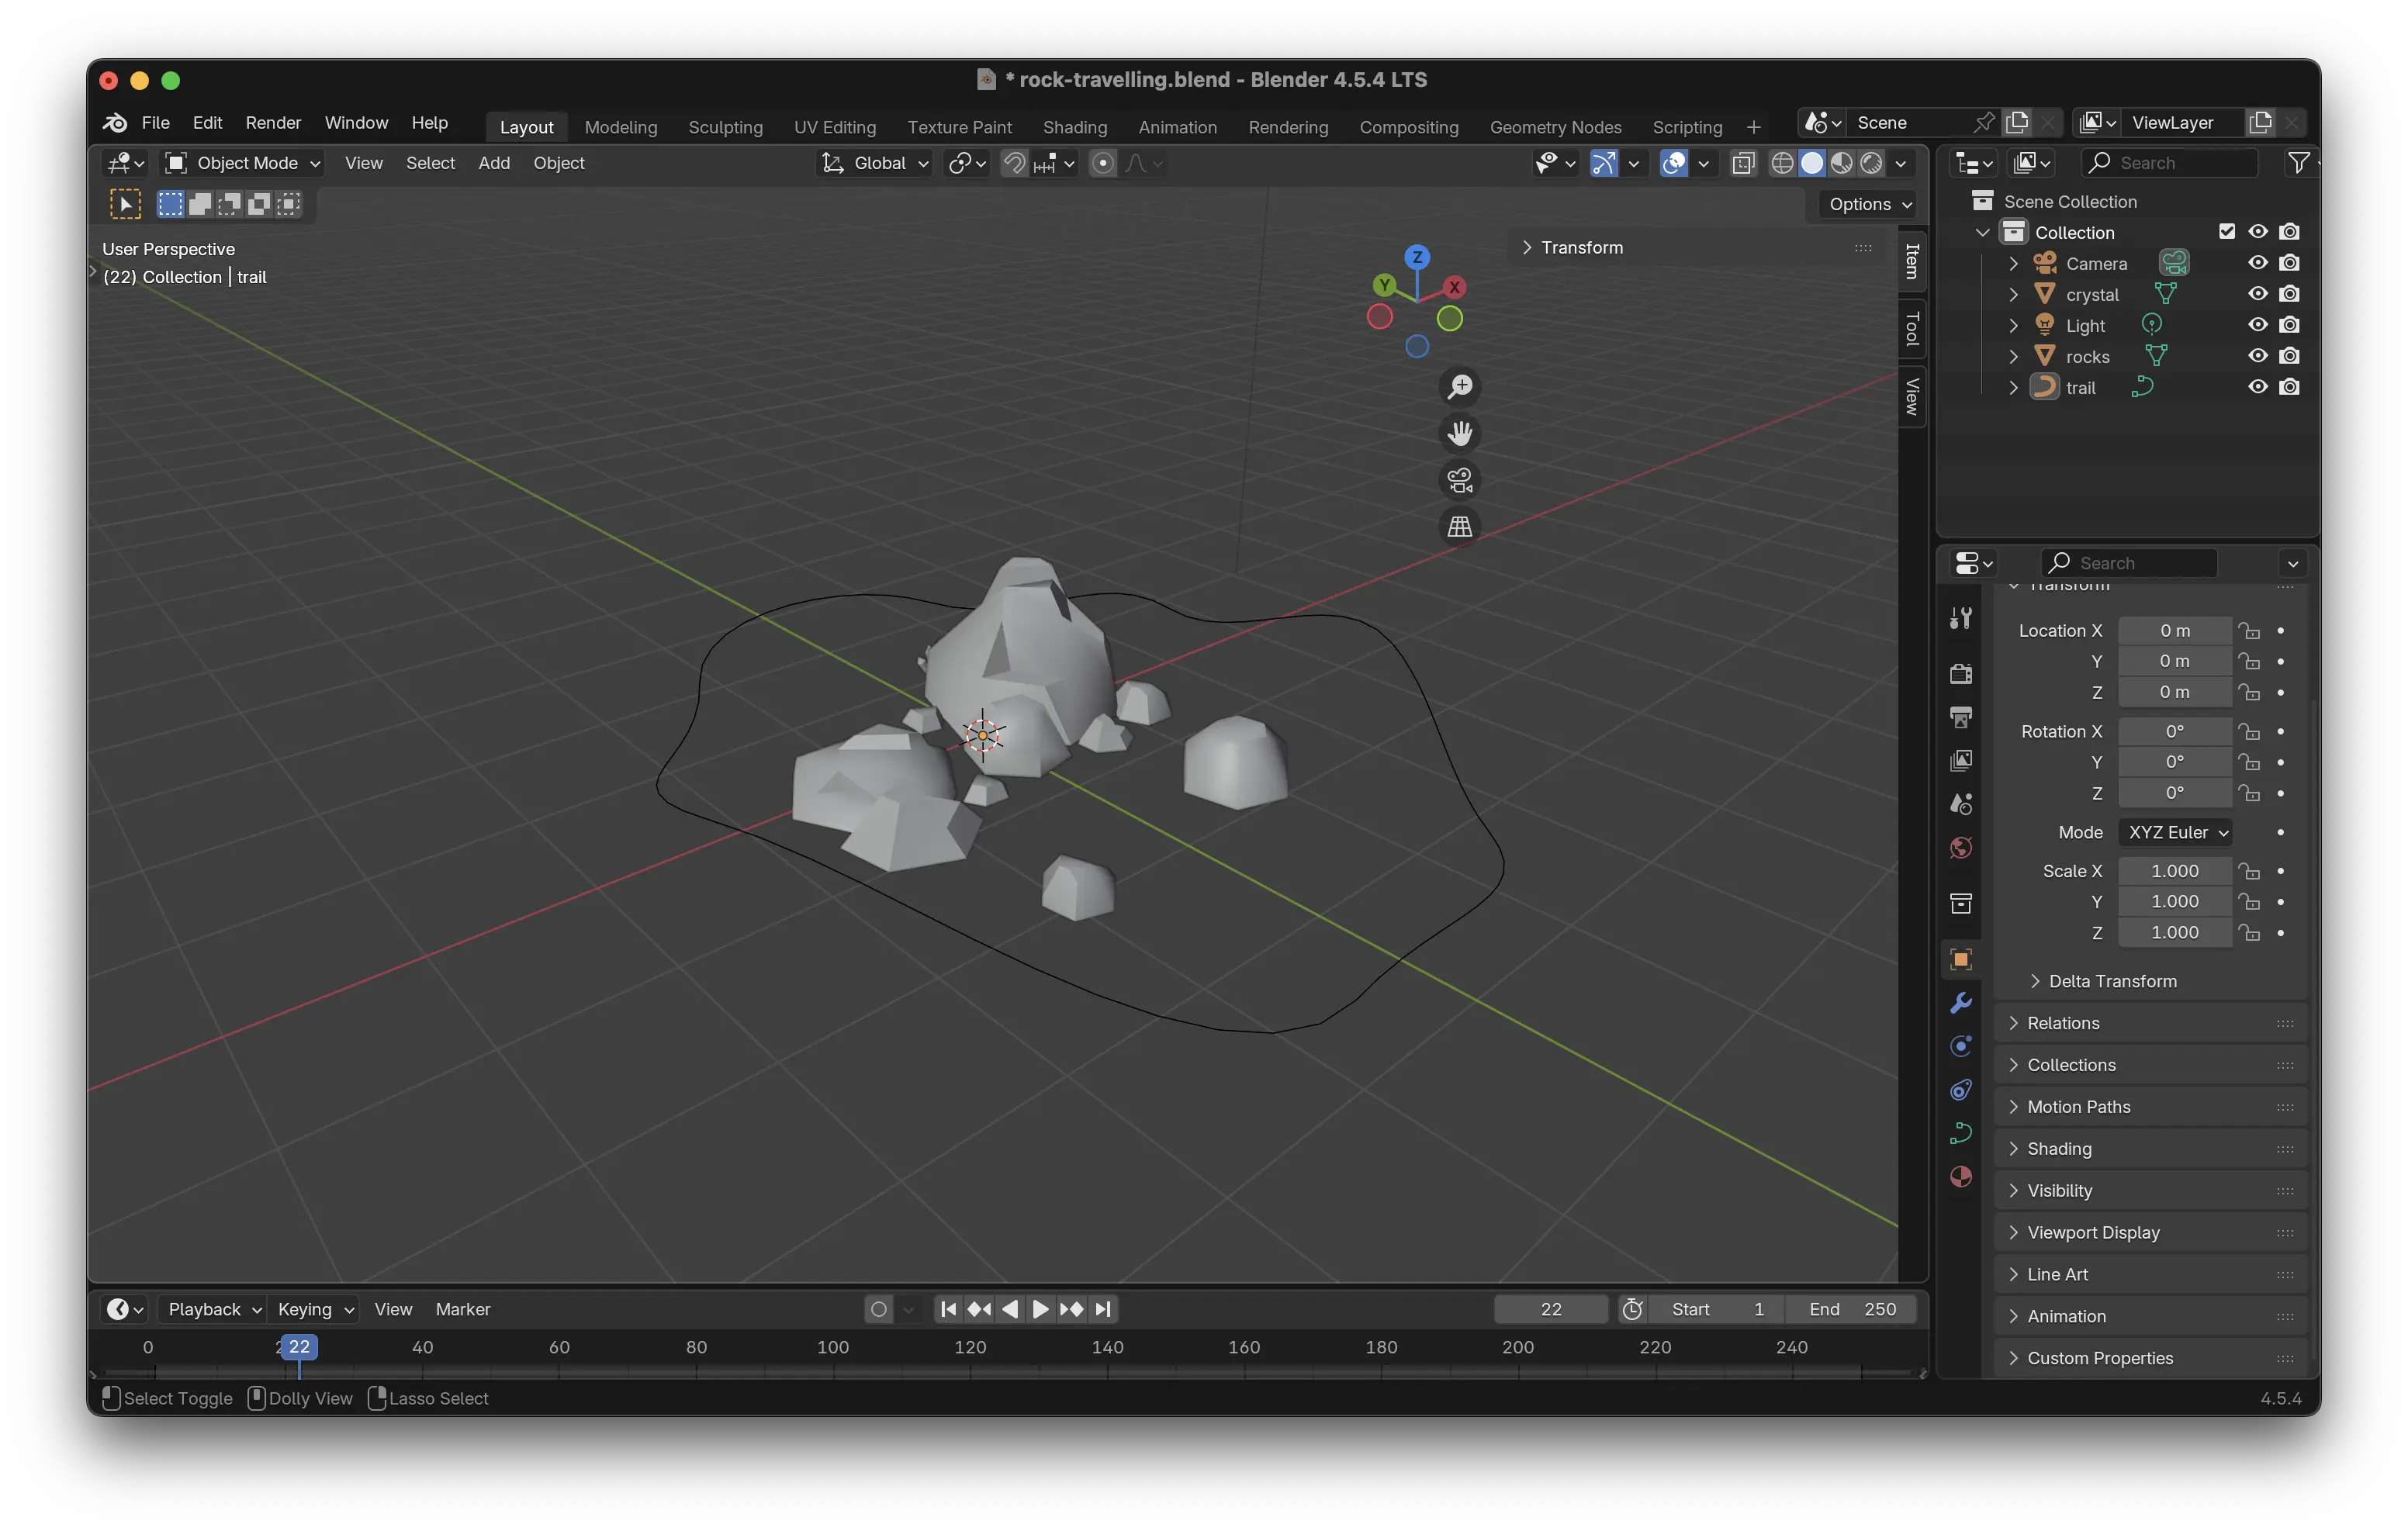Uncheck the Collection exclude checkbox
Viewport: 2408px width, 1531px height.
[x=2226, y=232]
